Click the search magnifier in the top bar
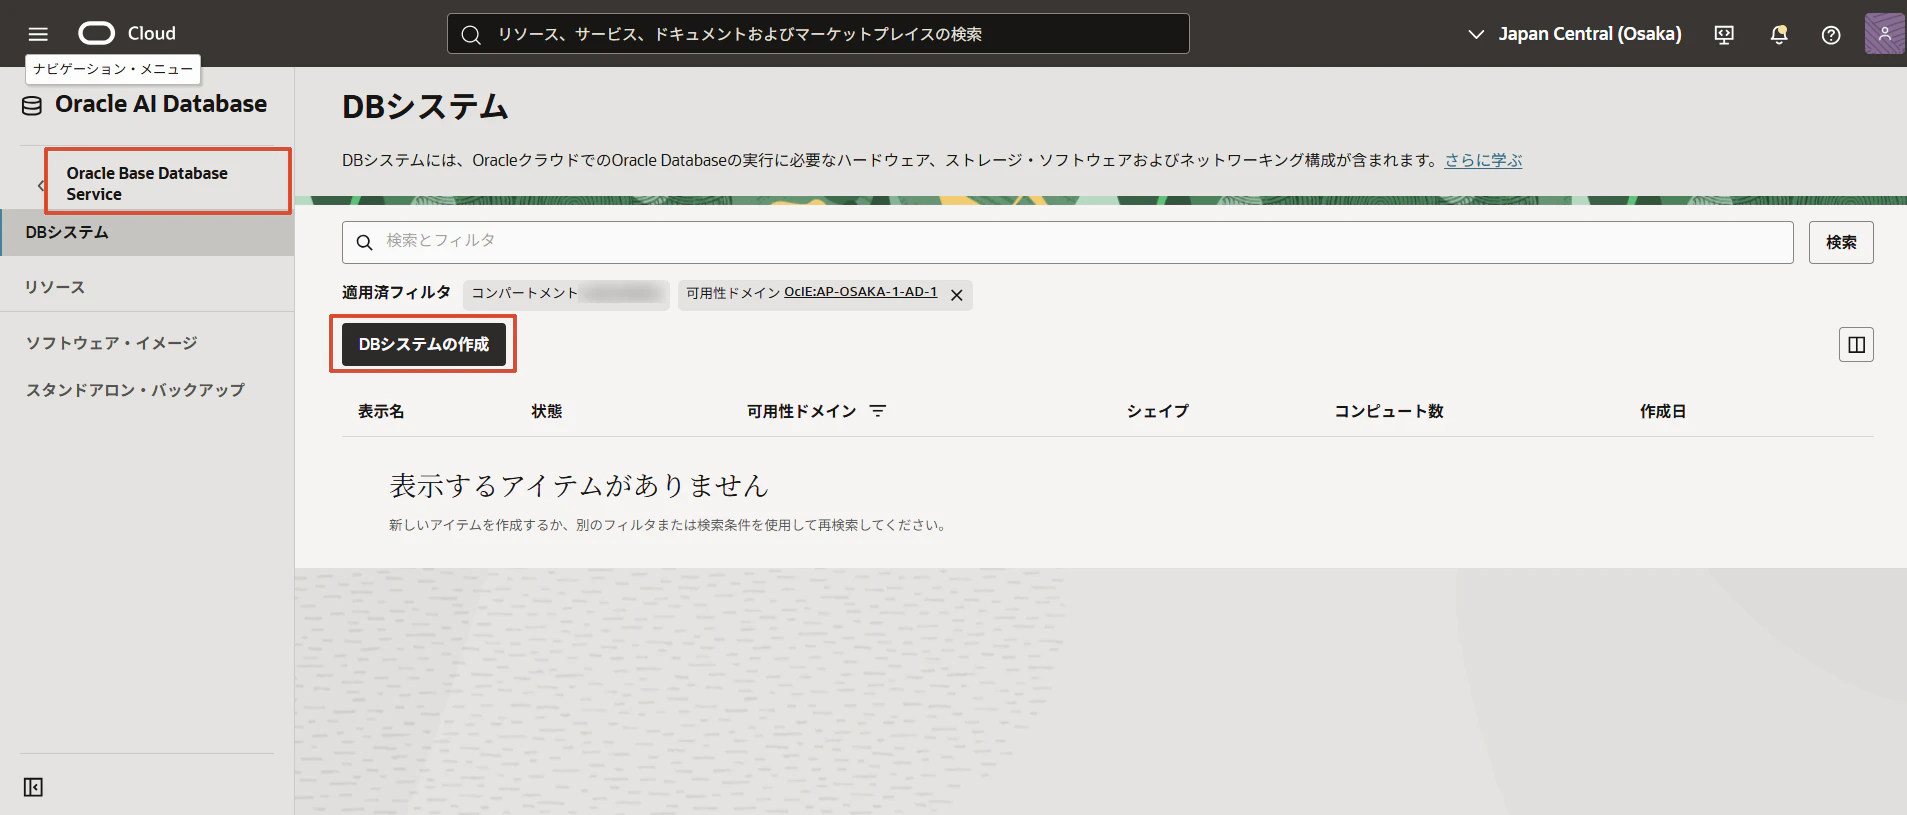 (471, 35)
